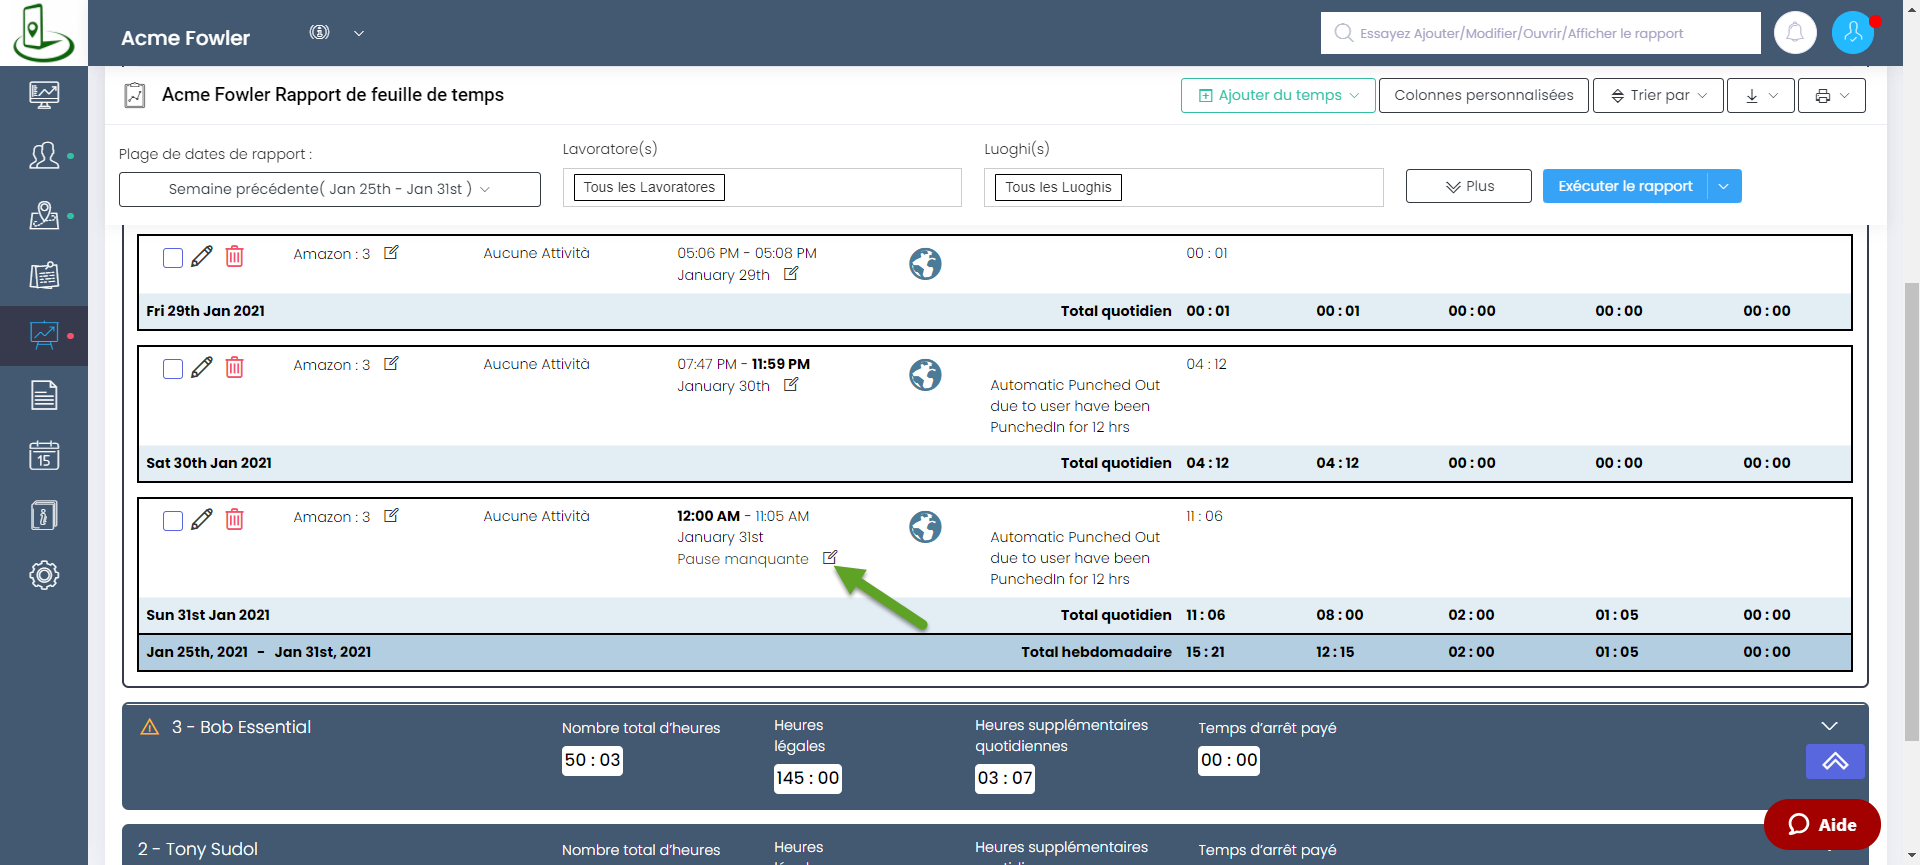Edit the January 29th time entry with pencil
Viewport: 1920px width, 865px height.
202,256
